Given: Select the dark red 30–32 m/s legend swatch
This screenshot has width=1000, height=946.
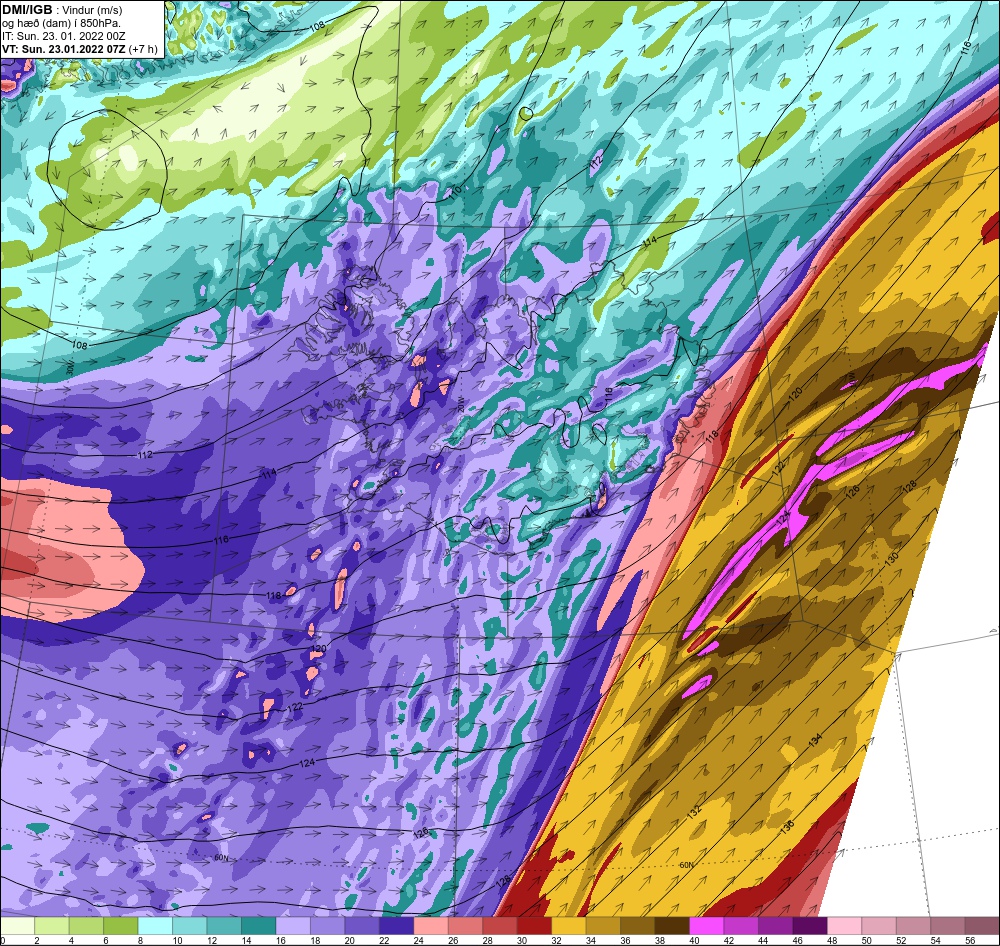Looking at the screenshot, I should (534, 926).
